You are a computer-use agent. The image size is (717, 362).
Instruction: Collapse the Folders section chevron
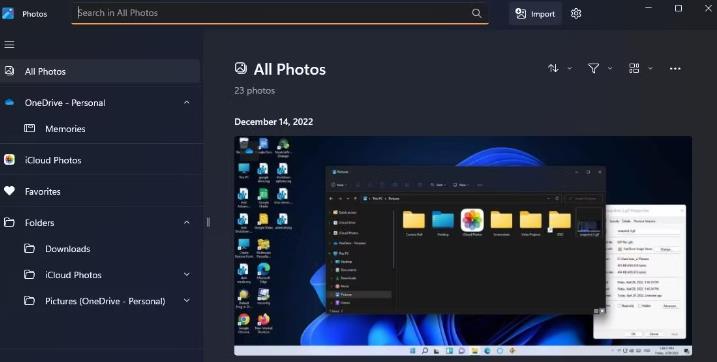pos(187,222)
